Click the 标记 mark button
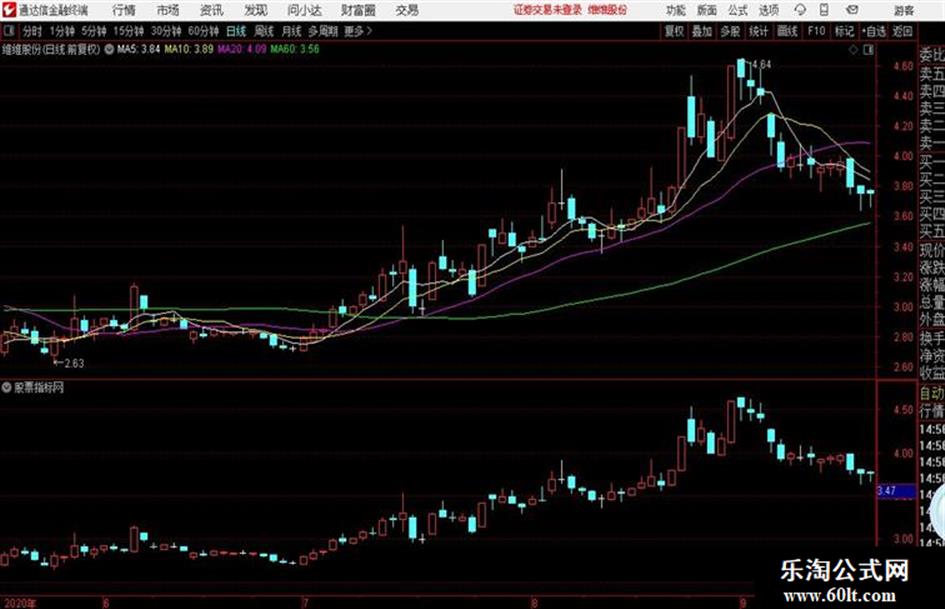This screenshot has width=945, height=609. (844, 31)
